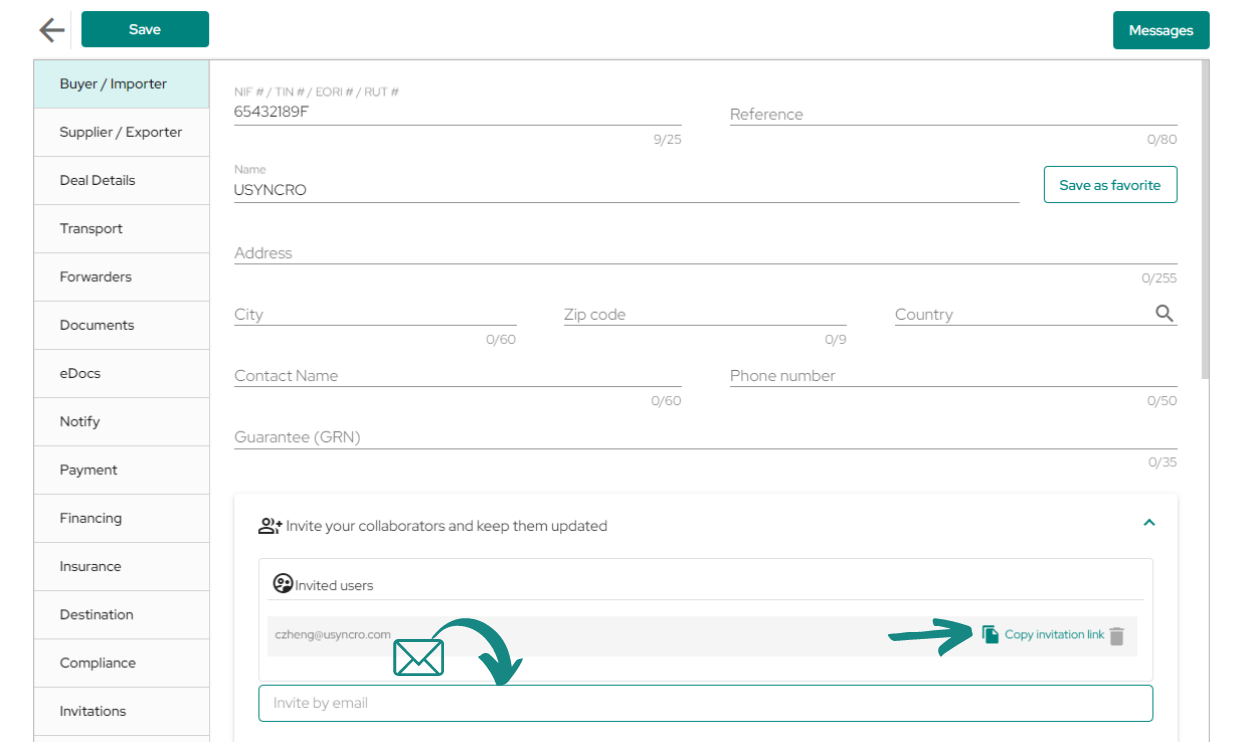Click the copy invitation link icon

pyautogui.click(x=990, y=634)
